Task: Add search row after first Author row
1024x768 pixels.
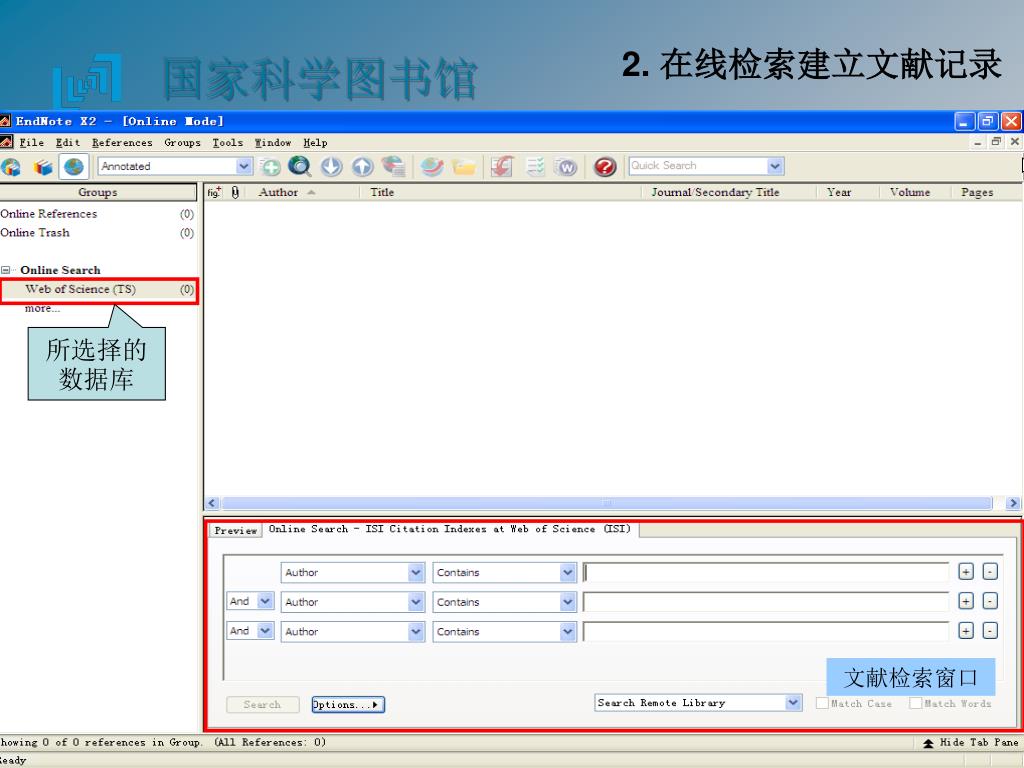Action: pos(966,572)
